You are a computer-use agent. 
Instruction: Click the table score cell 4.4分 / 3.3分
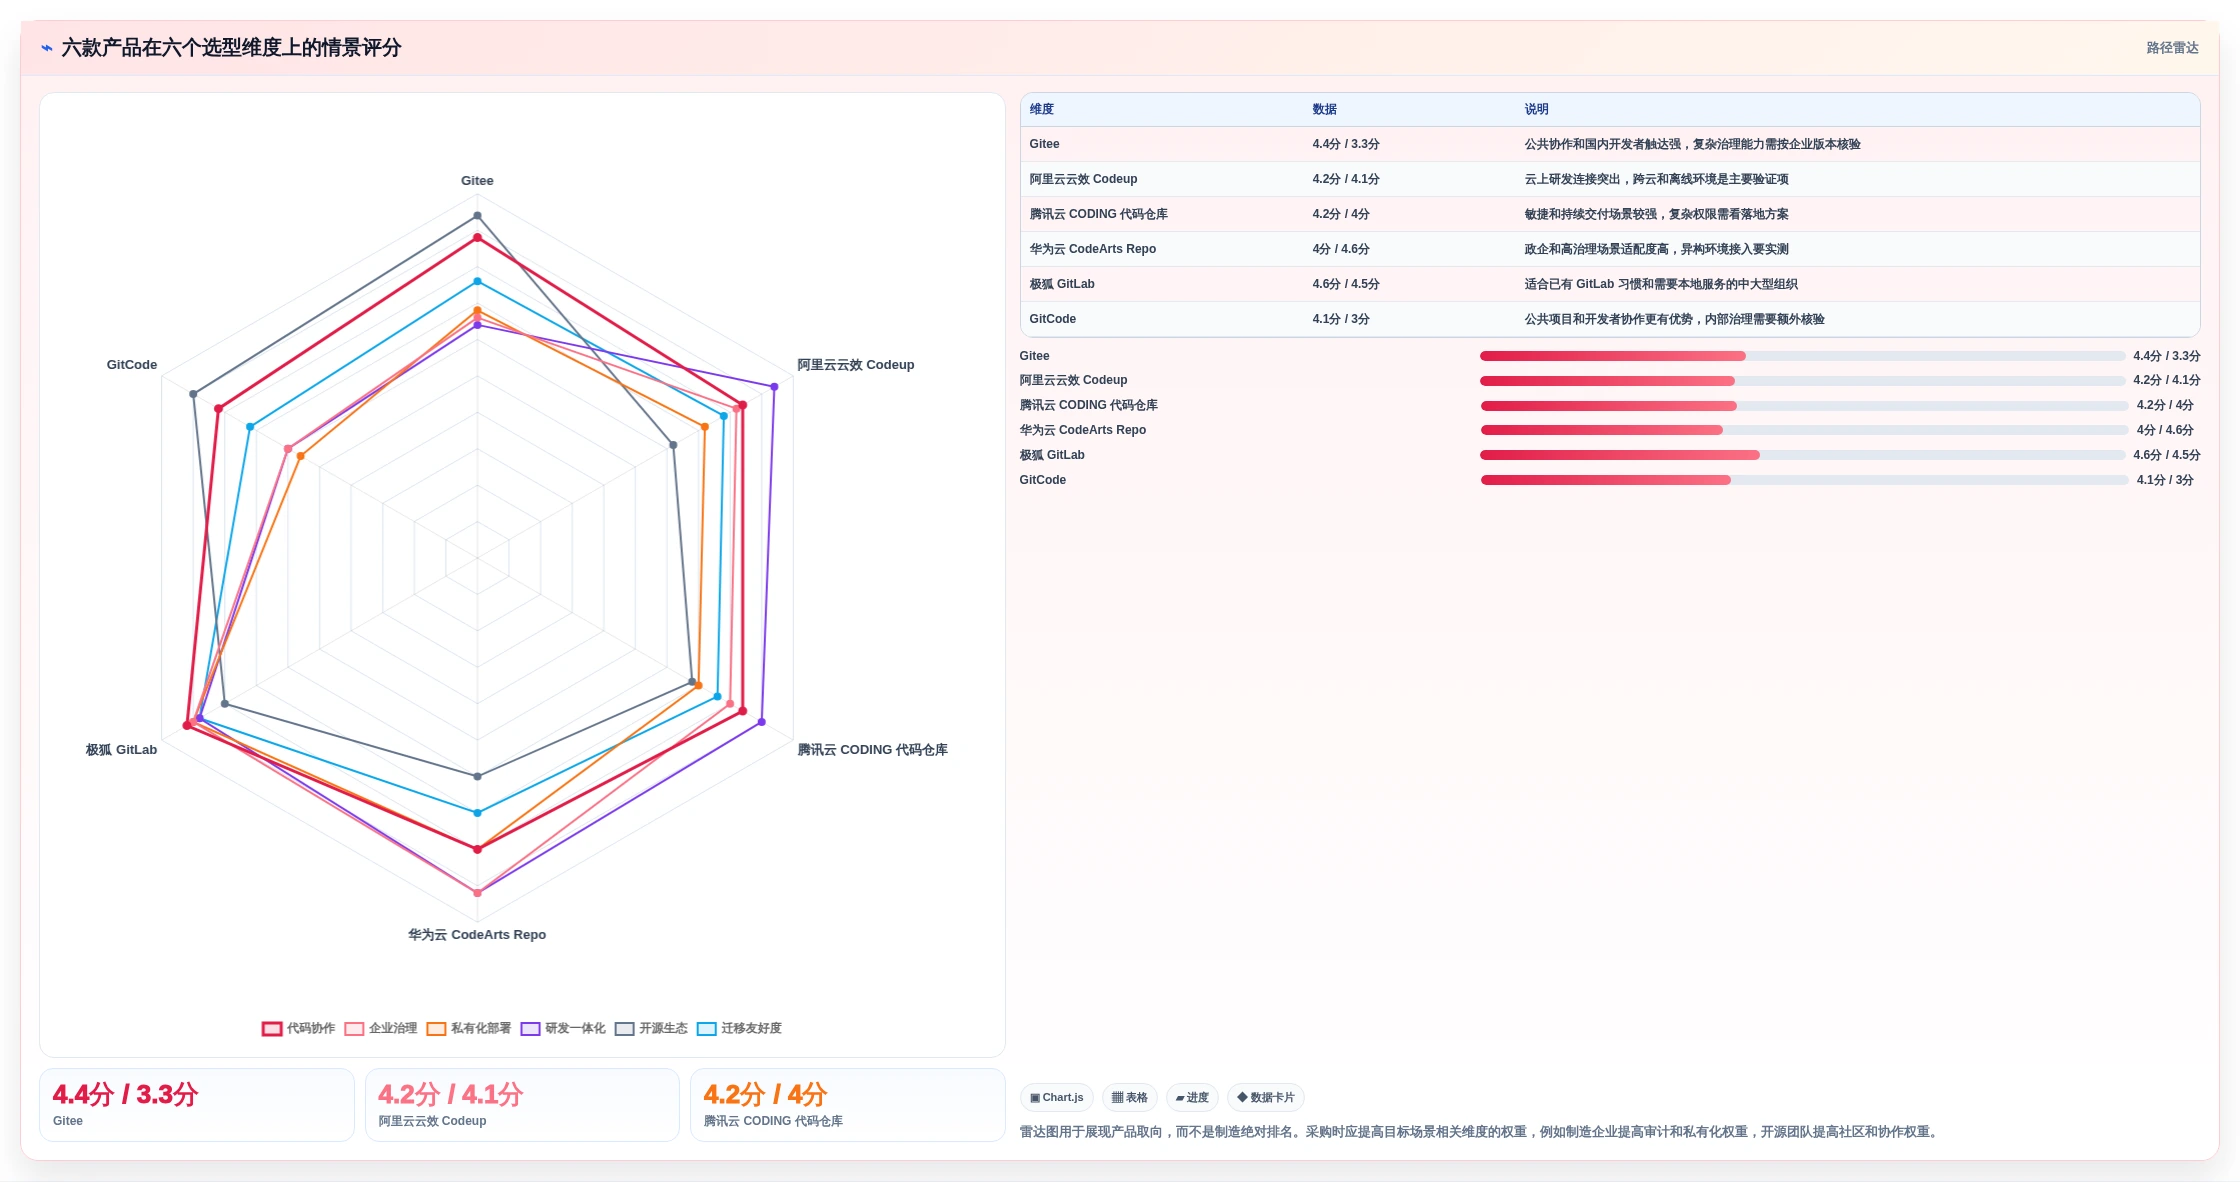(x=1346, y=144)
